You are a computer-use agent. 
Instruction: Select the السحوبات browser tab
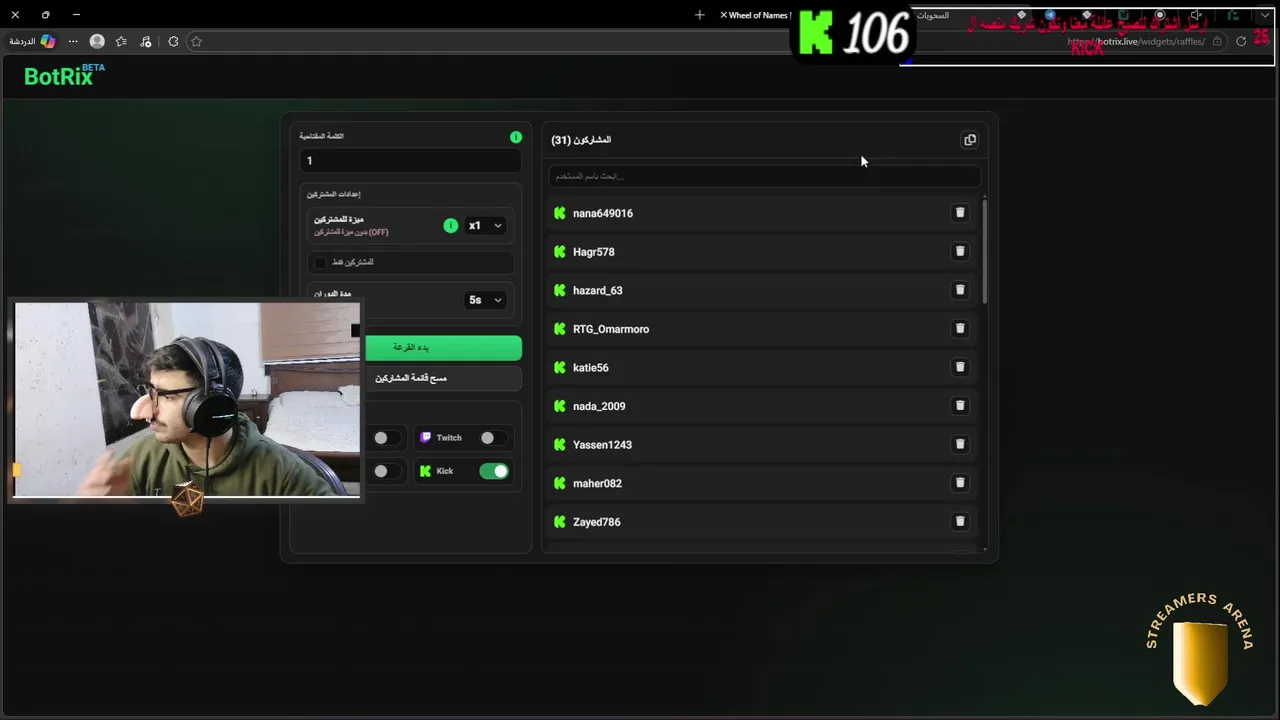coord(932,15)
